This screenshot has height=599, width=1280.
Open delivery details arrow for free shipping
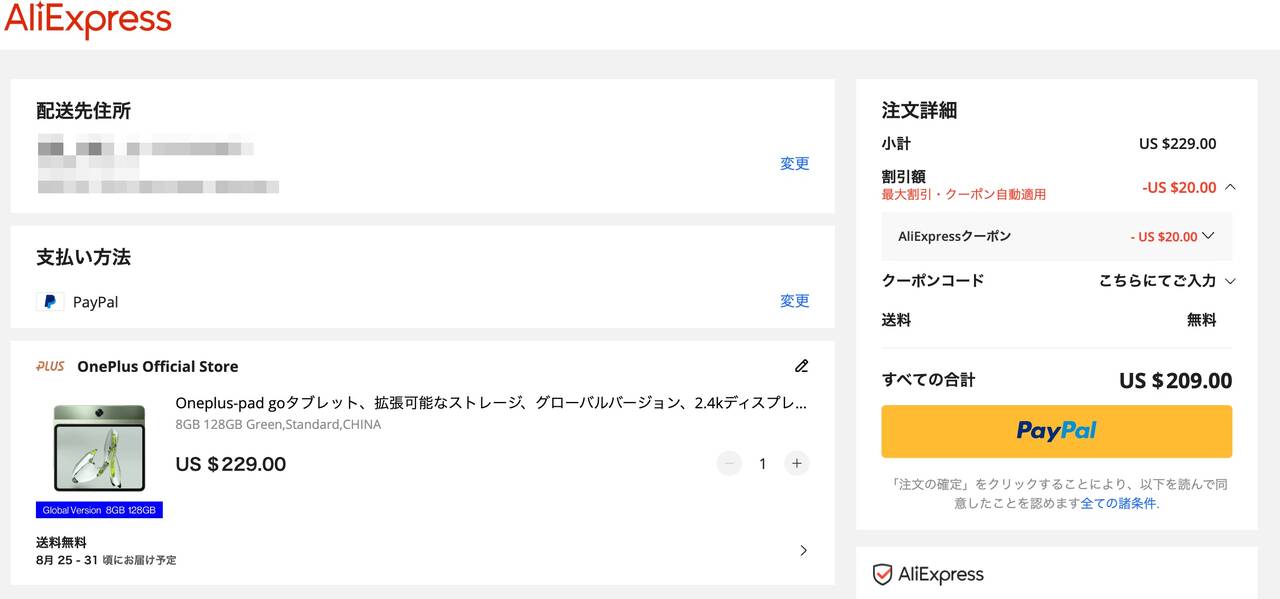click(803, 550)
